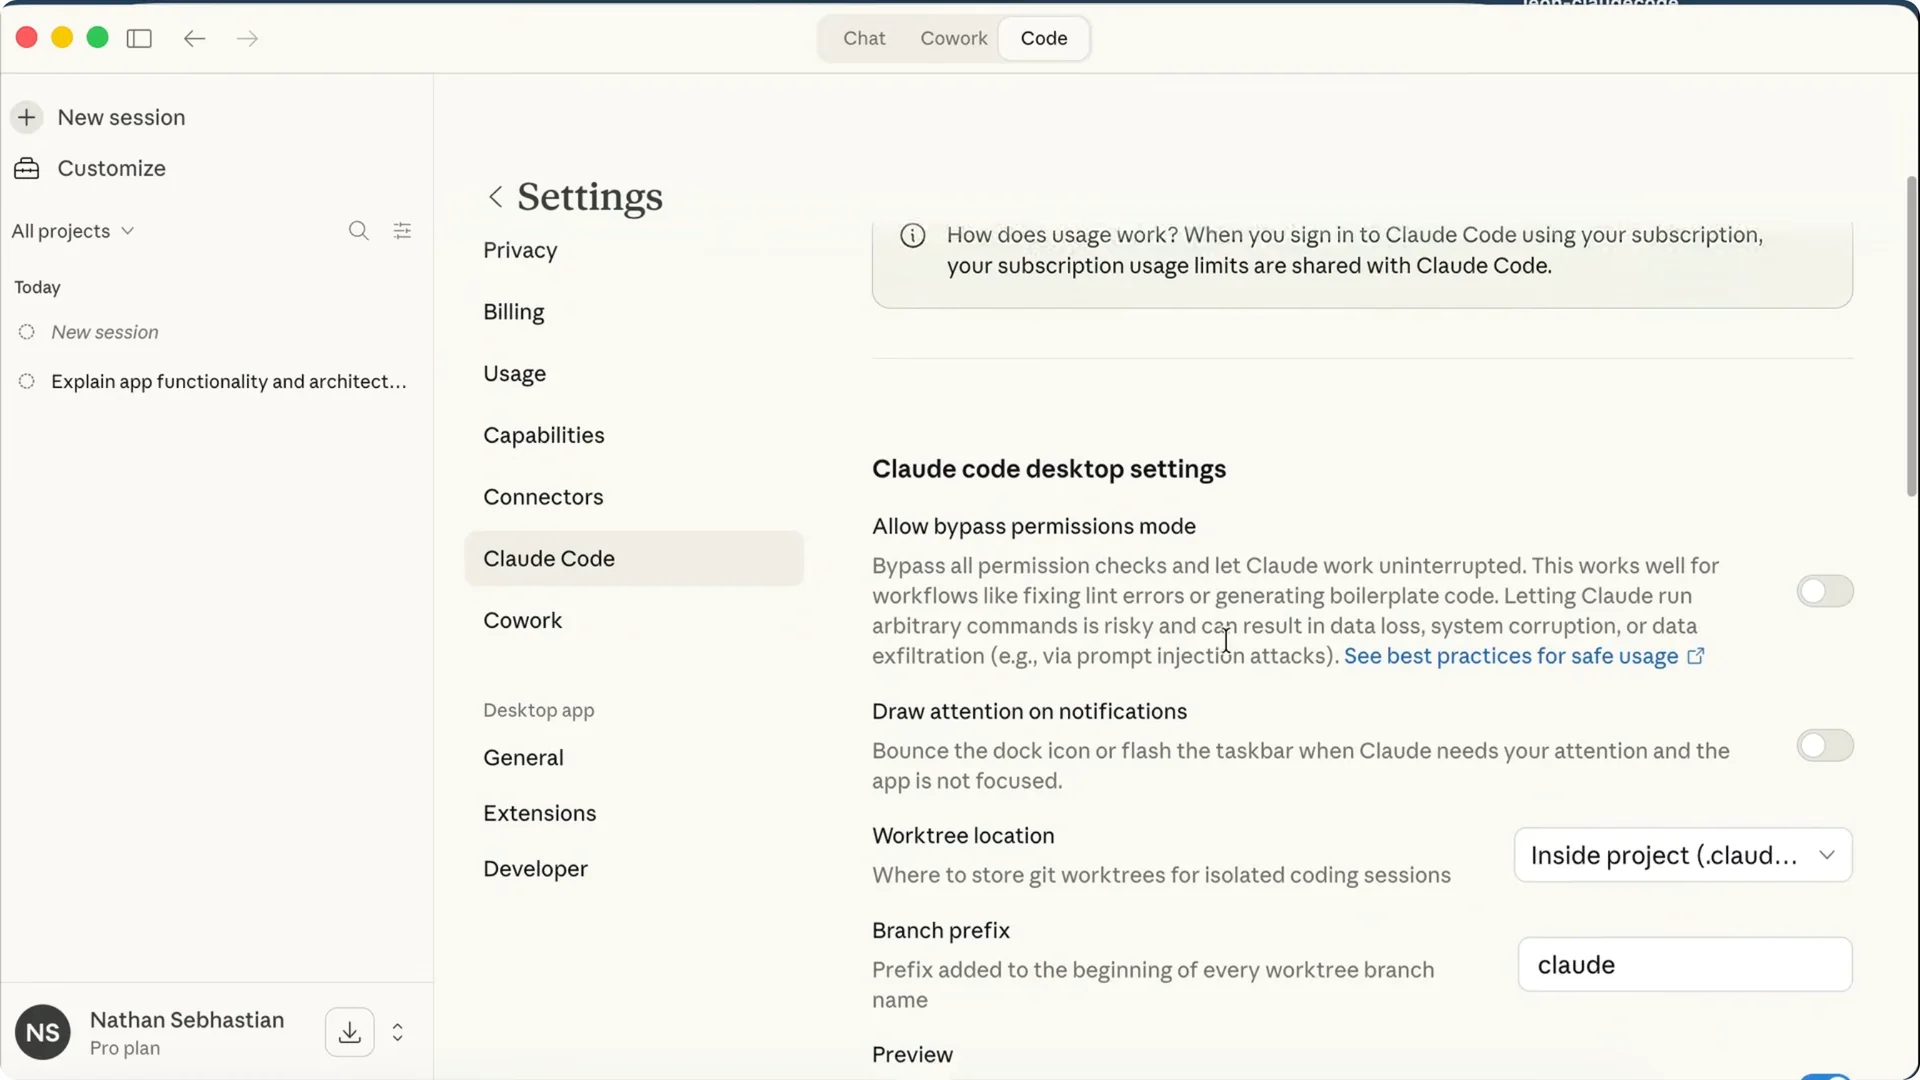
Task: Open the italic New session entry
Action: point(105,332)
